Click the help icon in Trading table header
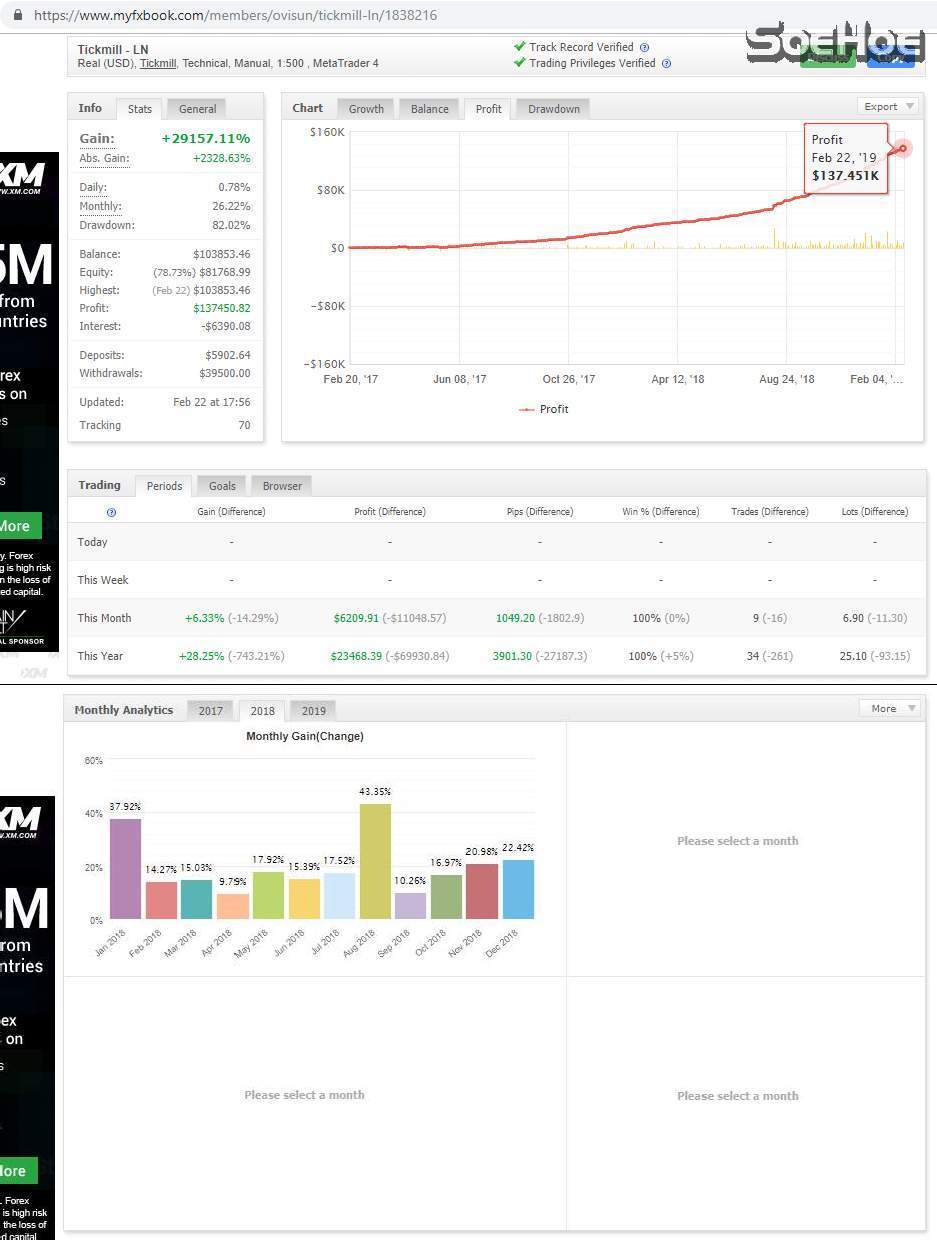Screen dimensions: 937x1240 point(111,512)
